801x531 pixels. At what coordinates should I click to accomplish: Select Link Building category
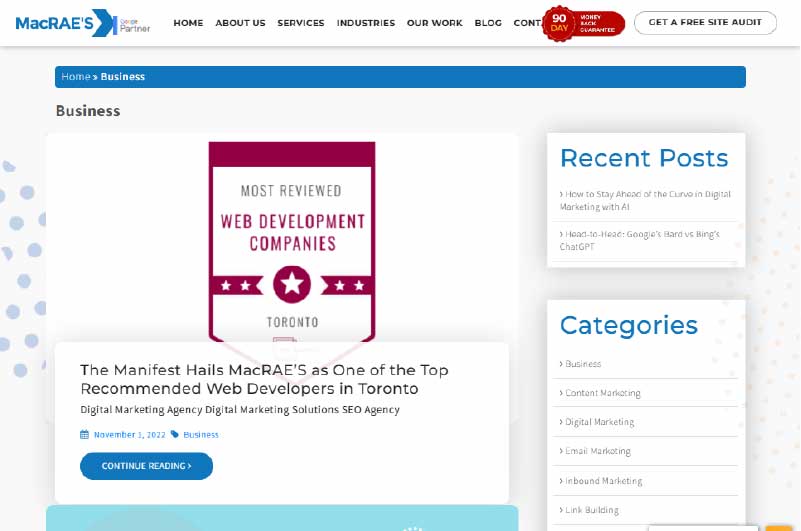tap(592, 510)
